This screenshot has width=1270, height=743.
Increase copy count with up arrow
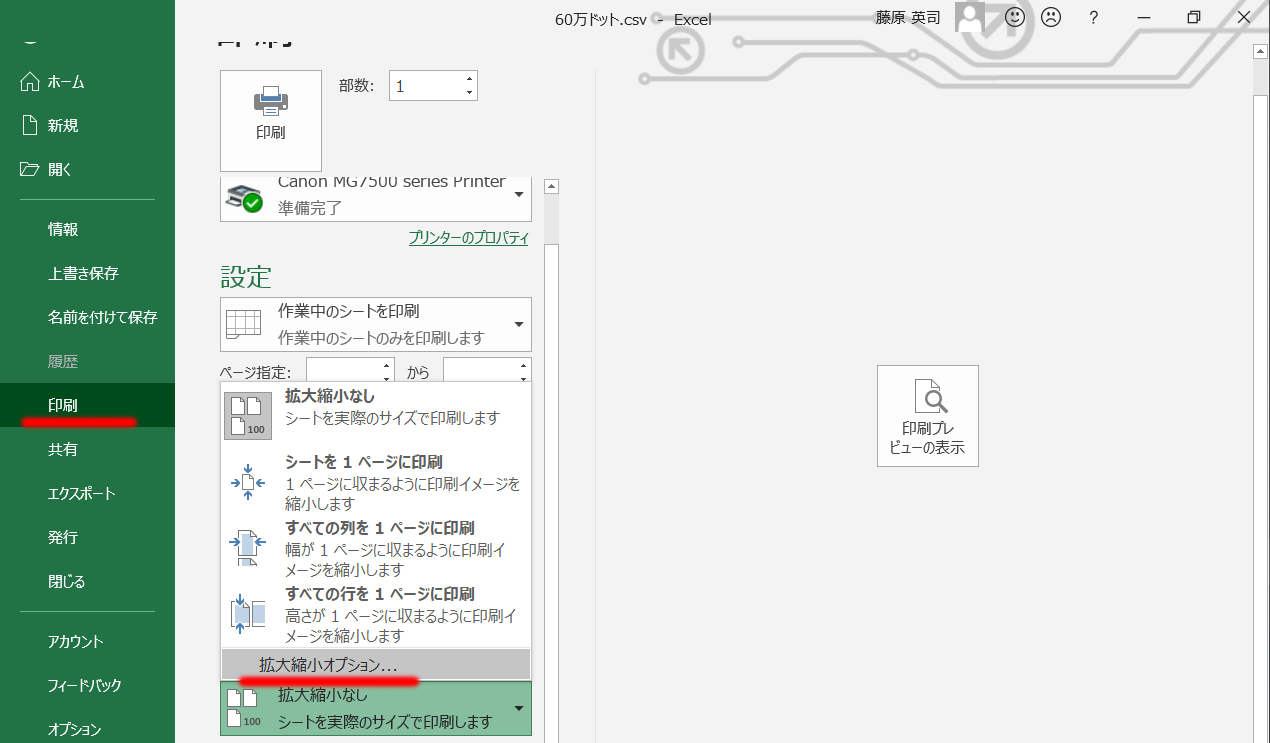pyautogui.click(x=469, y=79)
